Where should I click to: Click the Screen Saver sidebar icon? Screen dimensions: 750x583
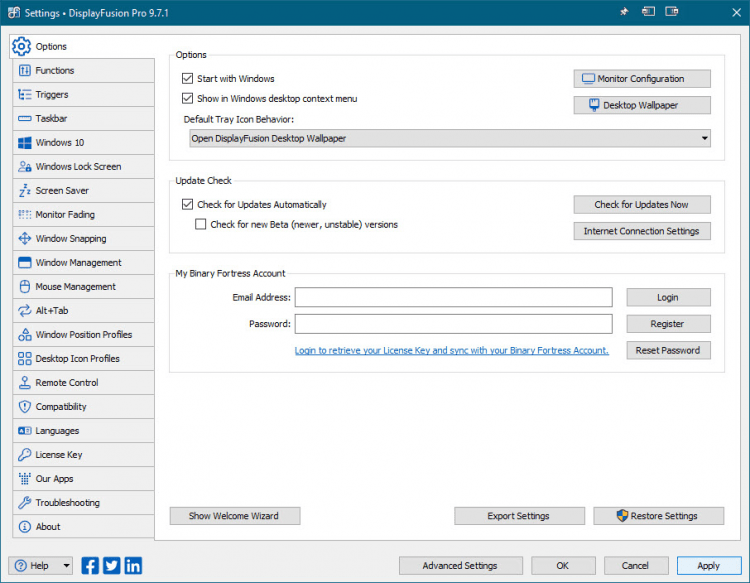(x=25, y=191)
